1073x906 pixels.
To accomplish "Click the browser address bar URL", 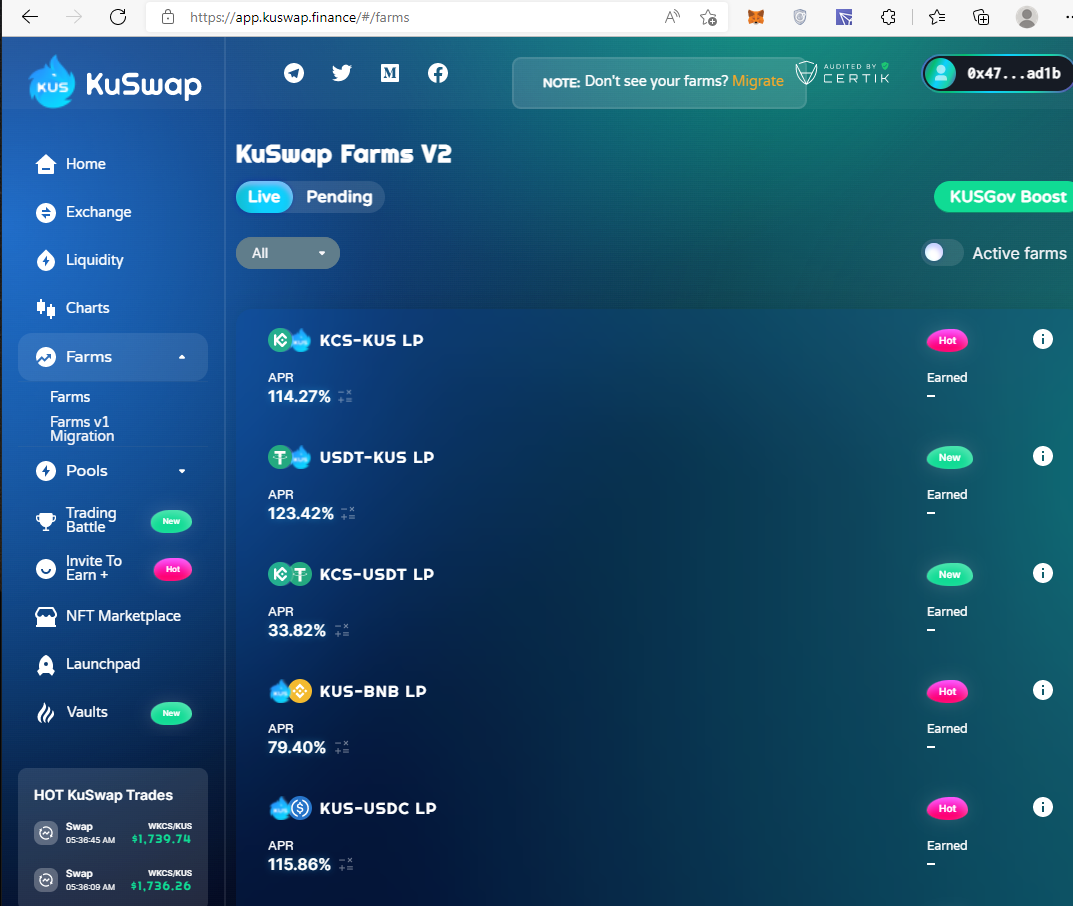I will click(300, 17).
